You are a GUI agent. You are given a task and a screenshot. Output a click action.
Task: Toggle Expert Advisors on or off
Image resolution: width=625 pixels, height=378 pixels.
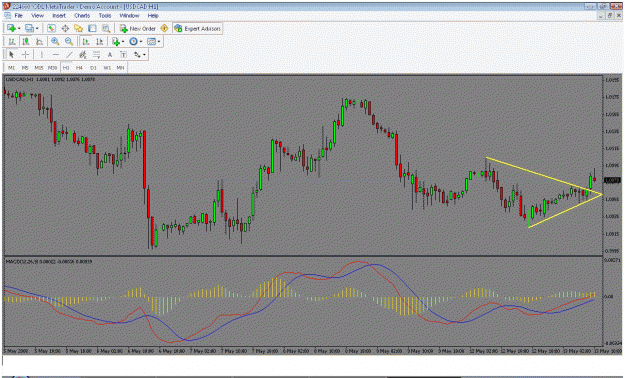pyautogui.click(x=197, y=29)
